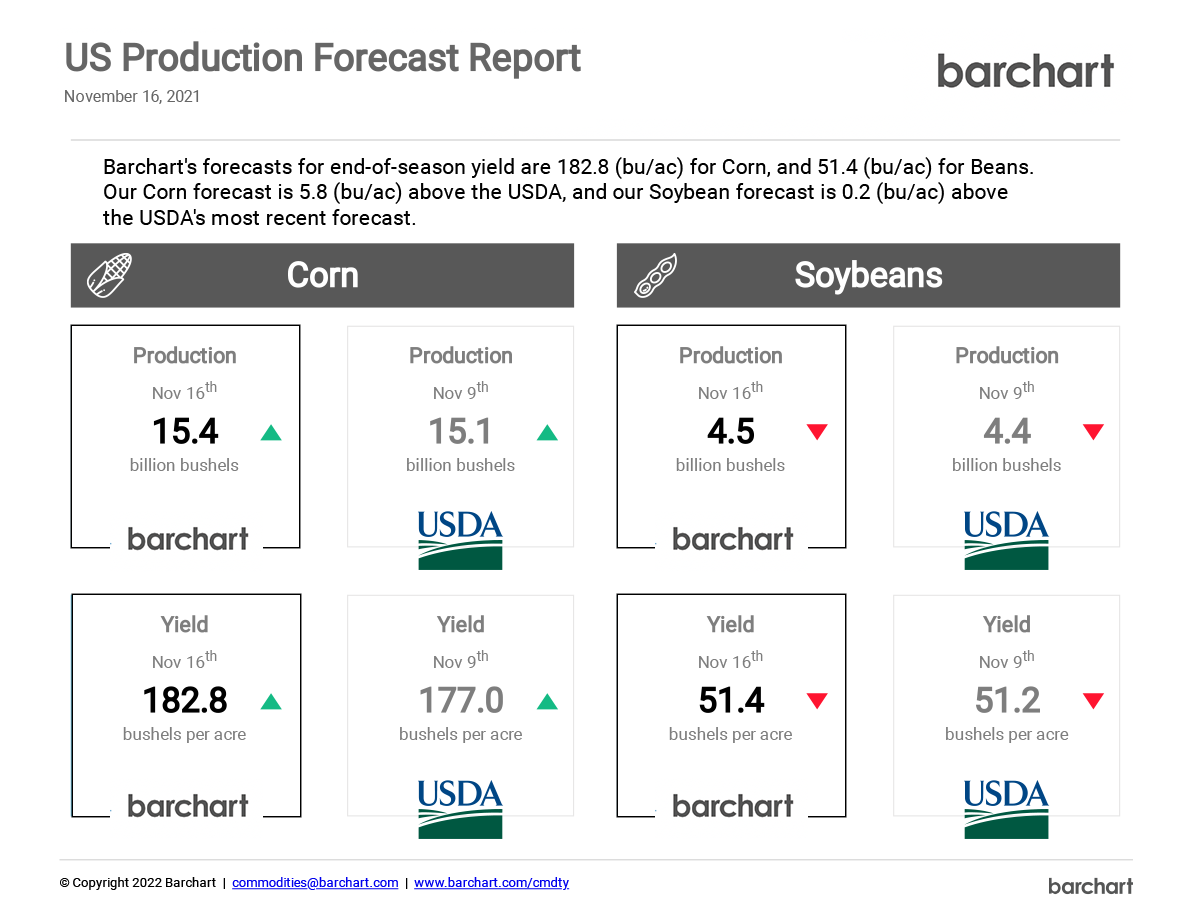Click the barchart logo in the footer
The height and width of the screenshot is (921, 1194).
point(1090,886)
